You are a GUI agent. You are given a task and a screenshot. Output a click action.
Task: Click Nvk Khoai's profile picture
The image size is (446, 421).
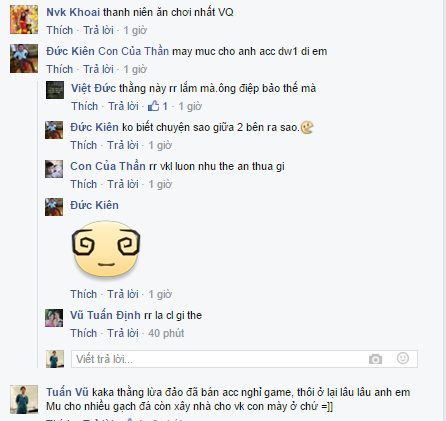coord(24,19)
